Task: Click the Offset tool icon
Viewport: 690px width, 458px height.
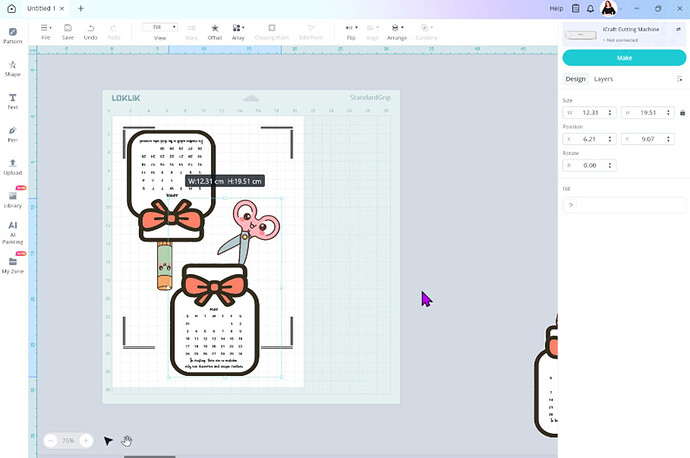Action: point(214,30)
